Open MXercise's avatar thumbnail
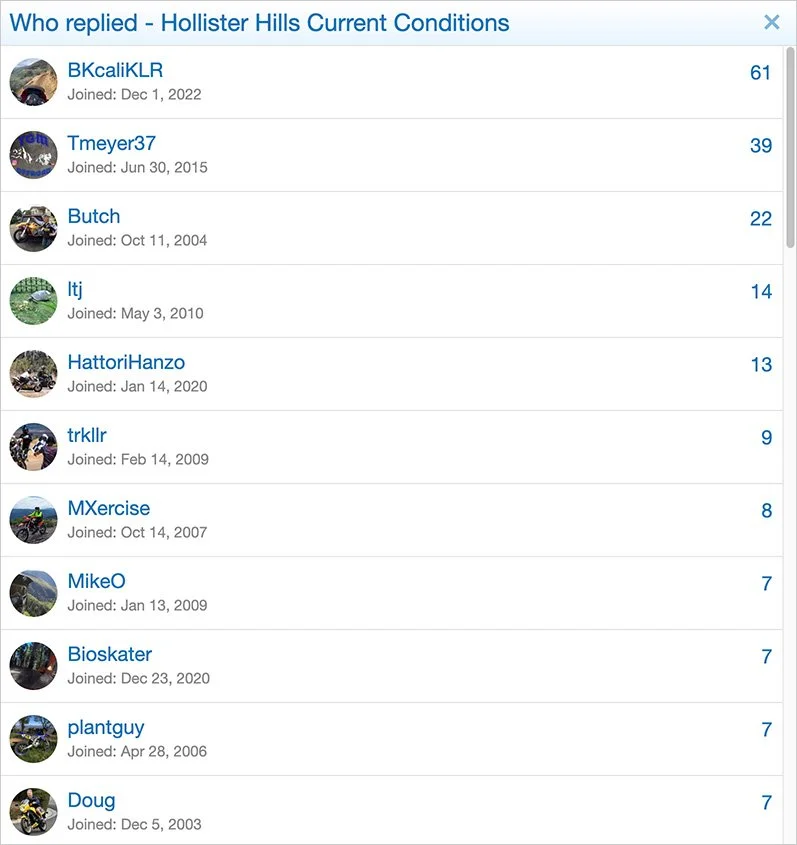 pos(33,520)
